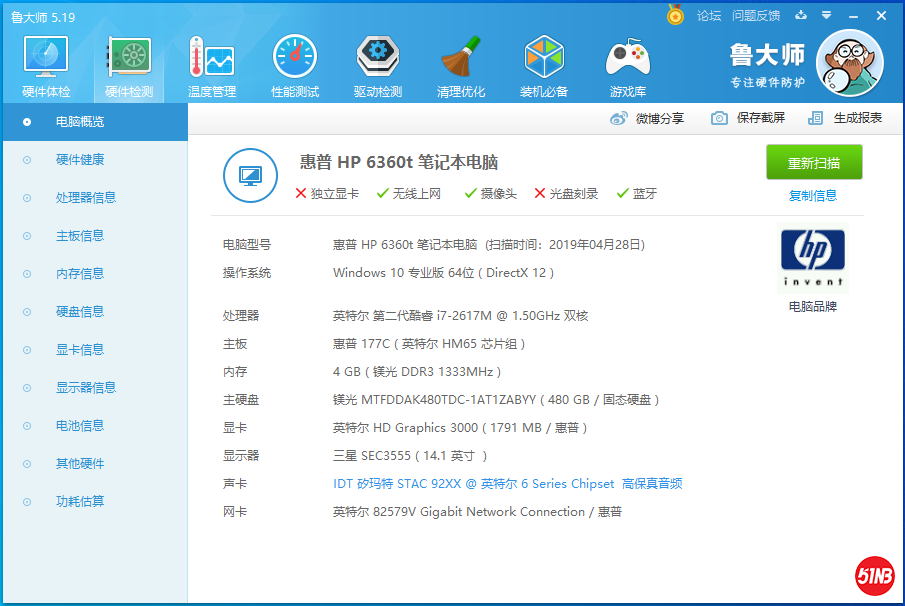
Task: Toggle the 独立显卡 discrete graphics indicator
Action: [332, 193]
